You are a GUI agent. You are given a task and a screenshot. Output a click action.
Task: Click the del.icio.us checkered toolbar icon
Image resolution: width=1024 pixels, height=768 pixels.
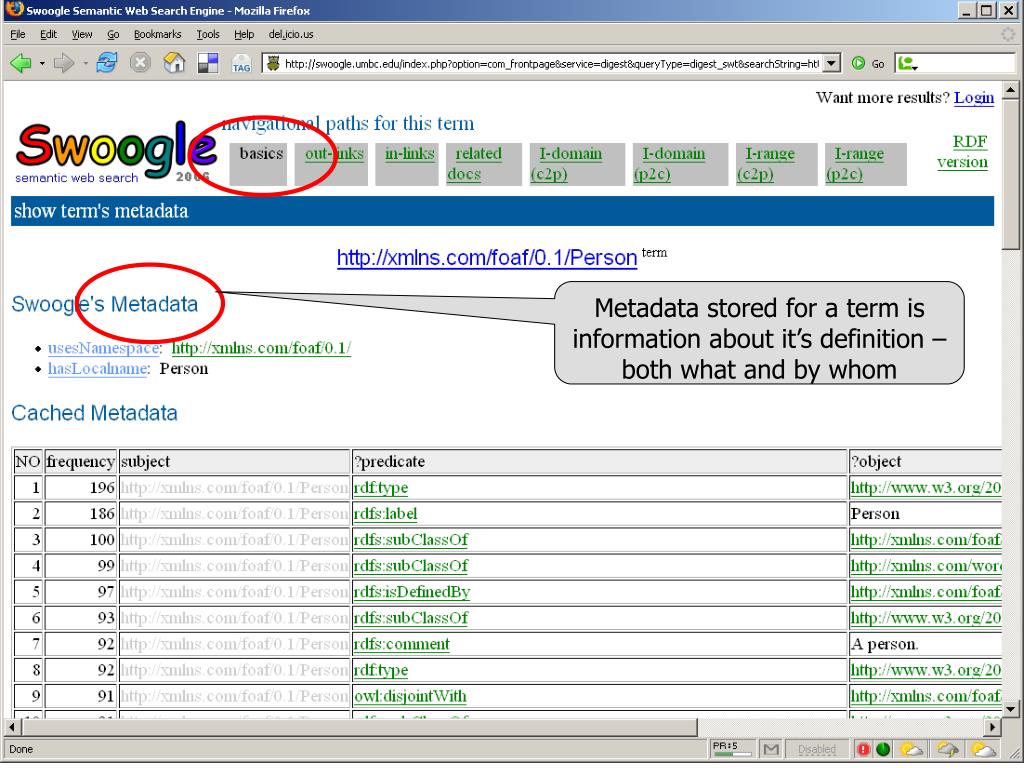[x=208, y=63]
